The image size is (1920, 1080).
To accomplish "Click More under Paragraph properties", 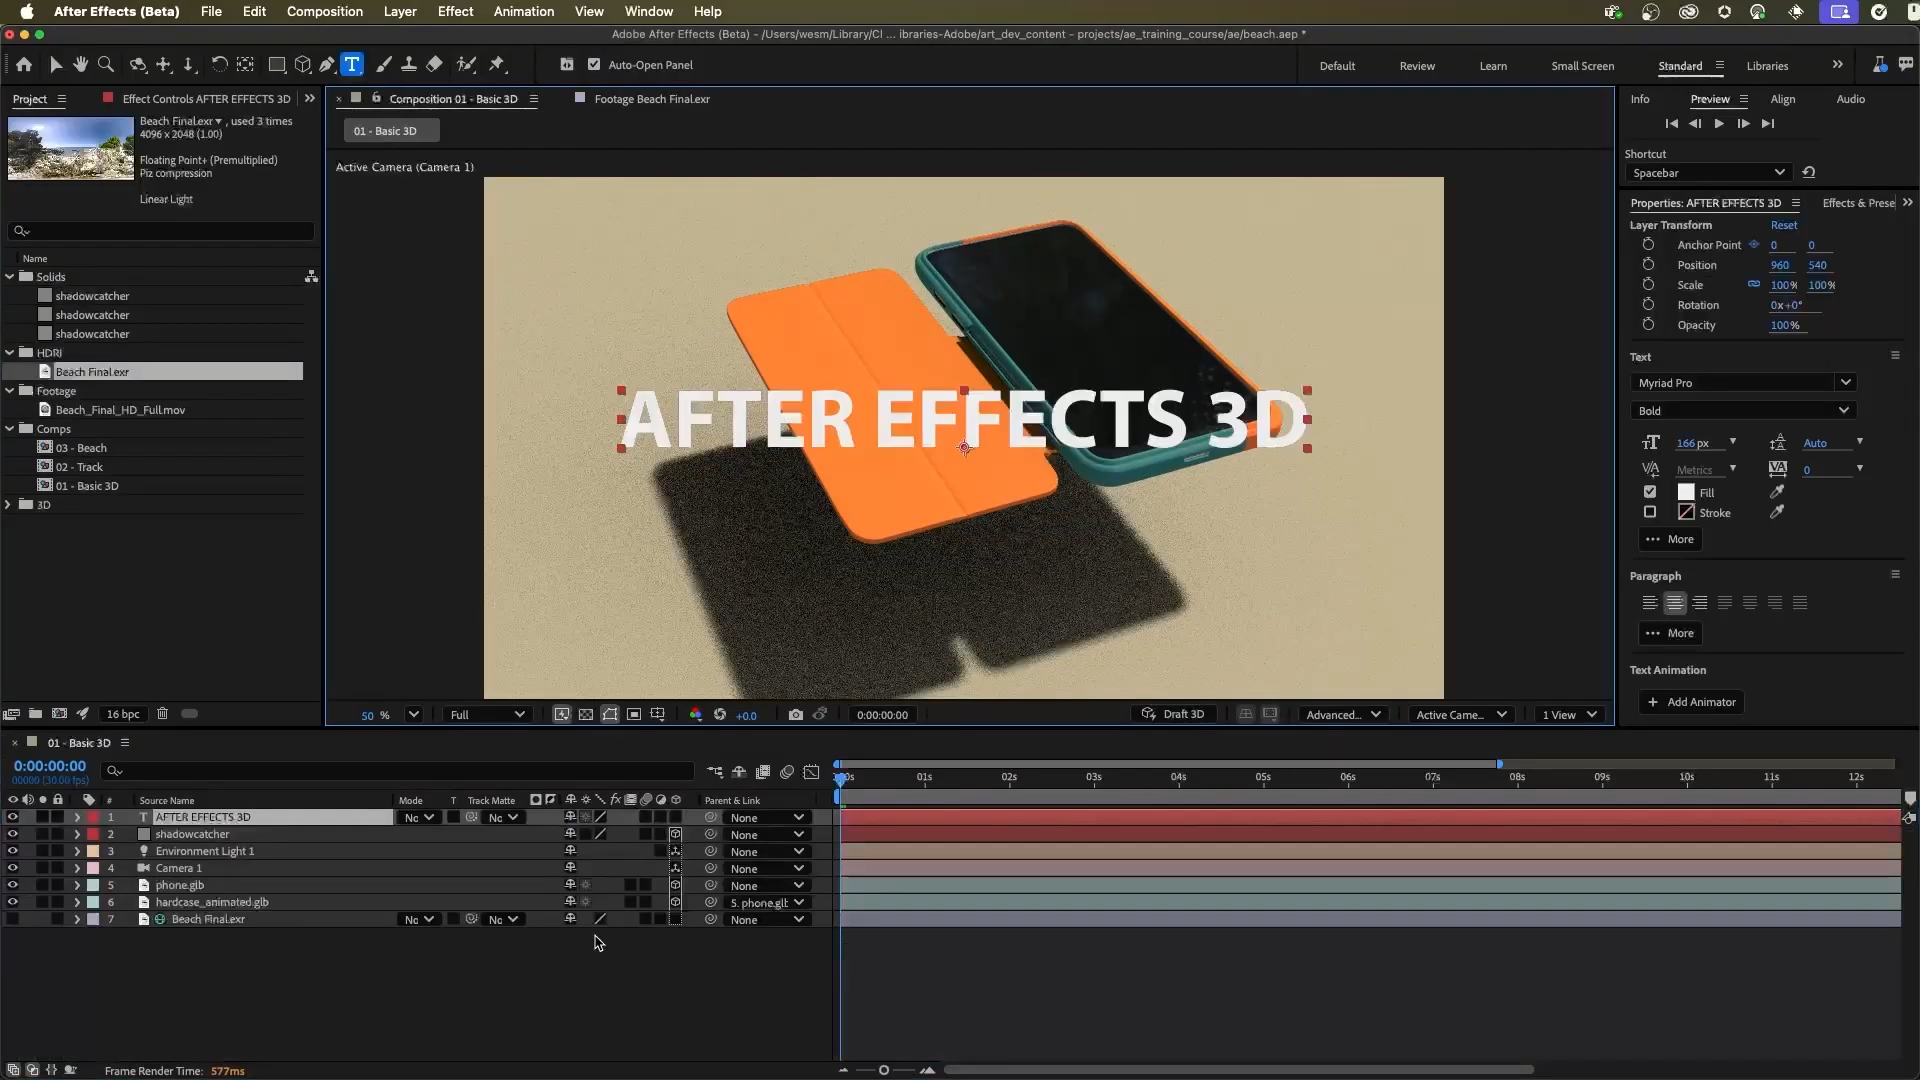I will [x=1671, y=633].
